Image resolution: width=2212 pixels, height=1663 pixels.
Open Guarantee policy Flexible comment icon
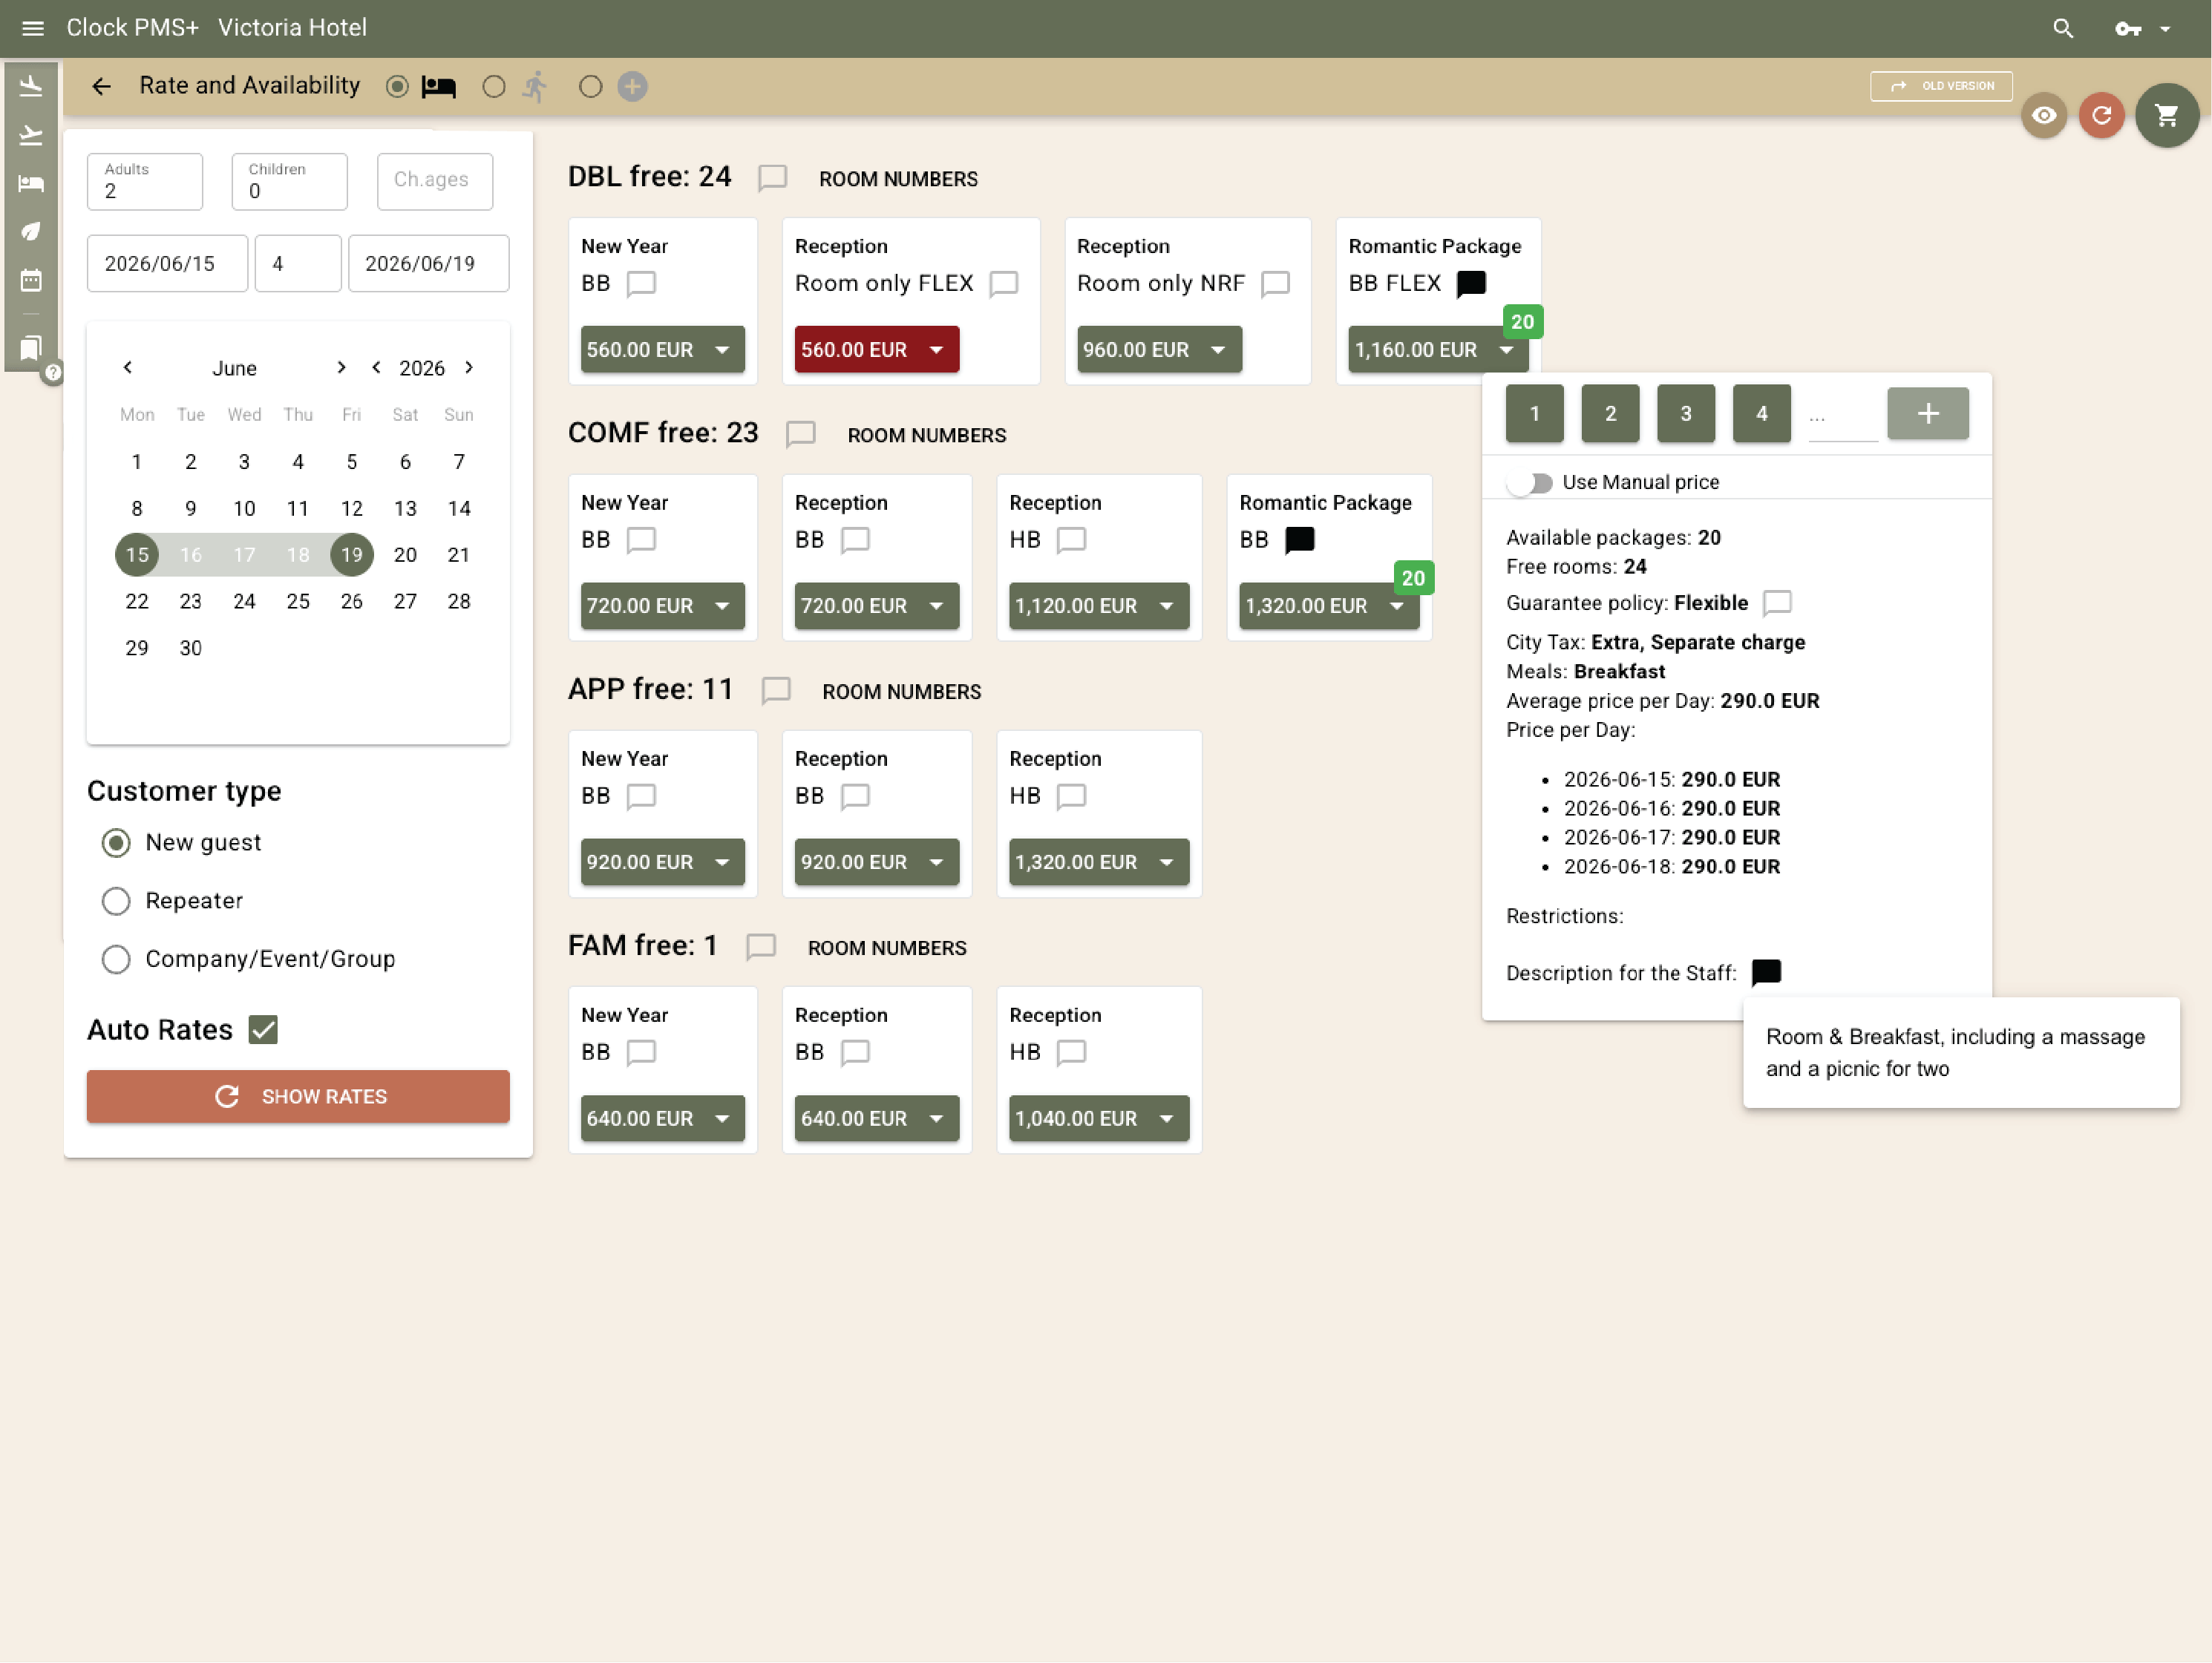coord(1776,603)
